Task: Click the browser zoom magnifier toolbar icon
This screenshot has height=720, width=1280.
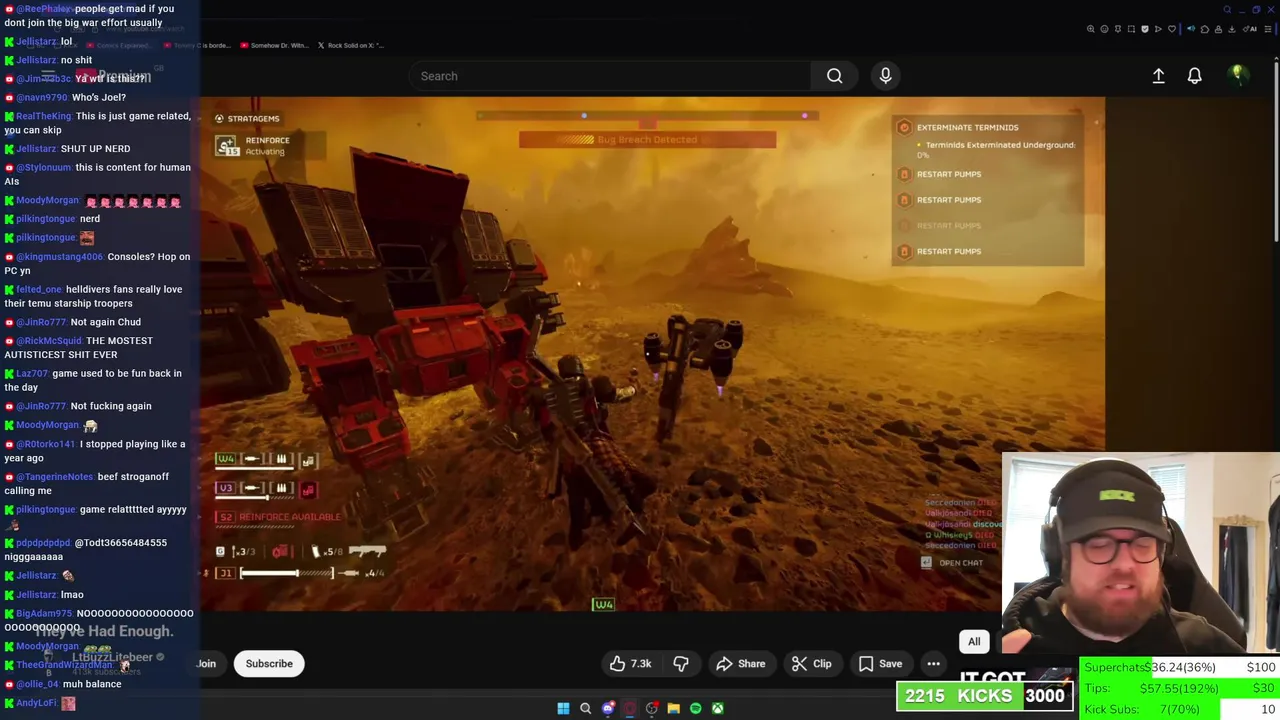Action: 1091,29
